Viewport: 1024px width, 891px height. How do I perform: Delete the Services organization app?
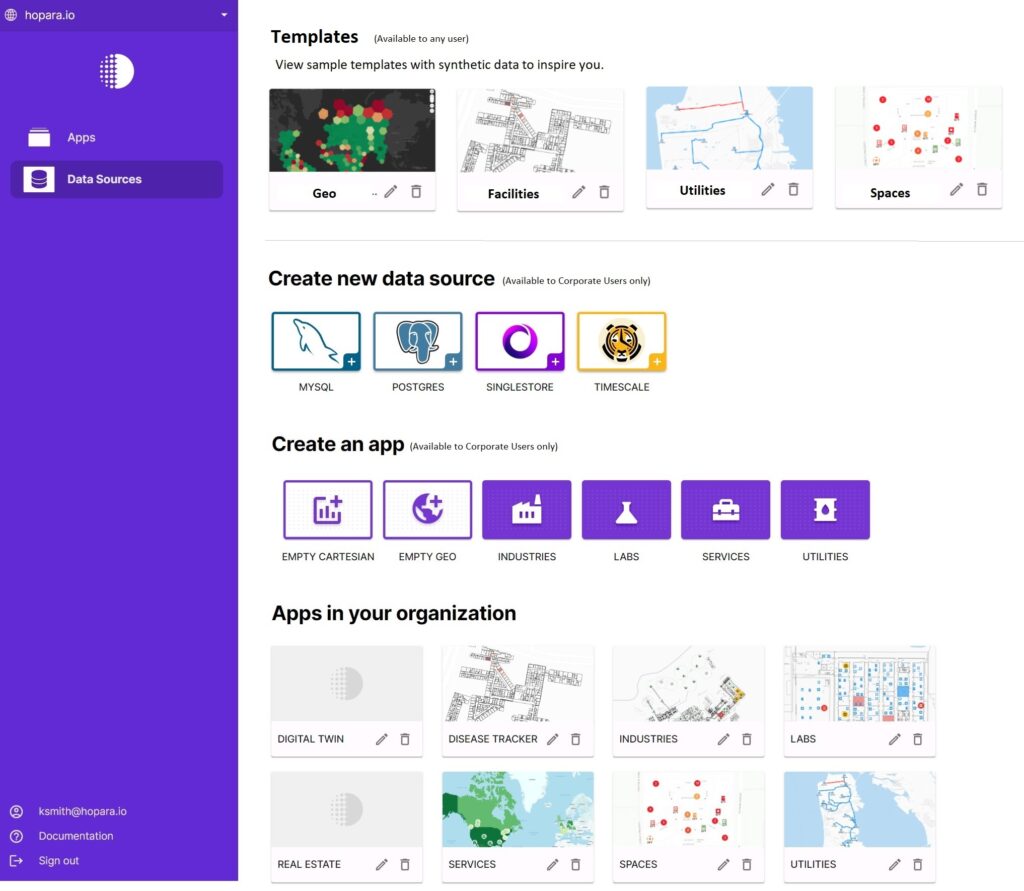pos(575,864)
